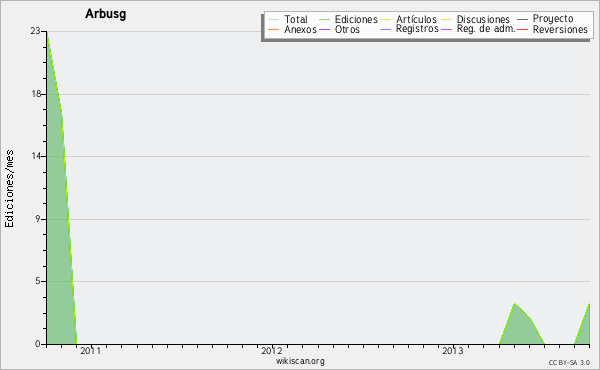Click the Ediciones legend entry
The height and width of the screenshot is (370, 600).
coord(348,19)
